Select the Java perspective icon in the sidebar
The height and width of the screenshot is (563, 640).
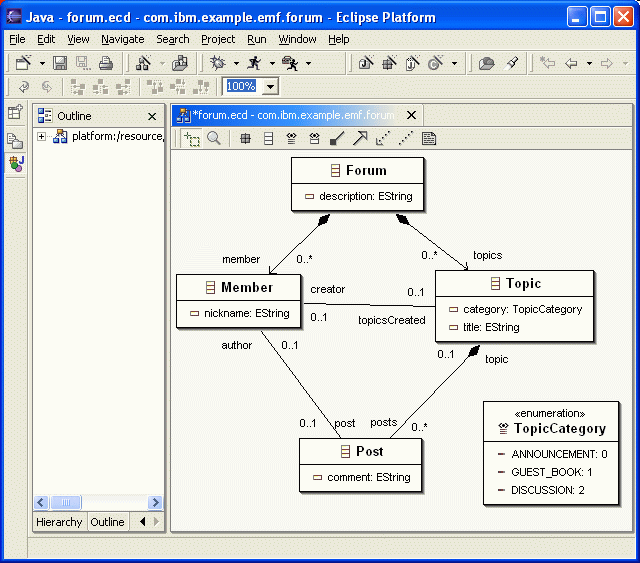(16, 164)
